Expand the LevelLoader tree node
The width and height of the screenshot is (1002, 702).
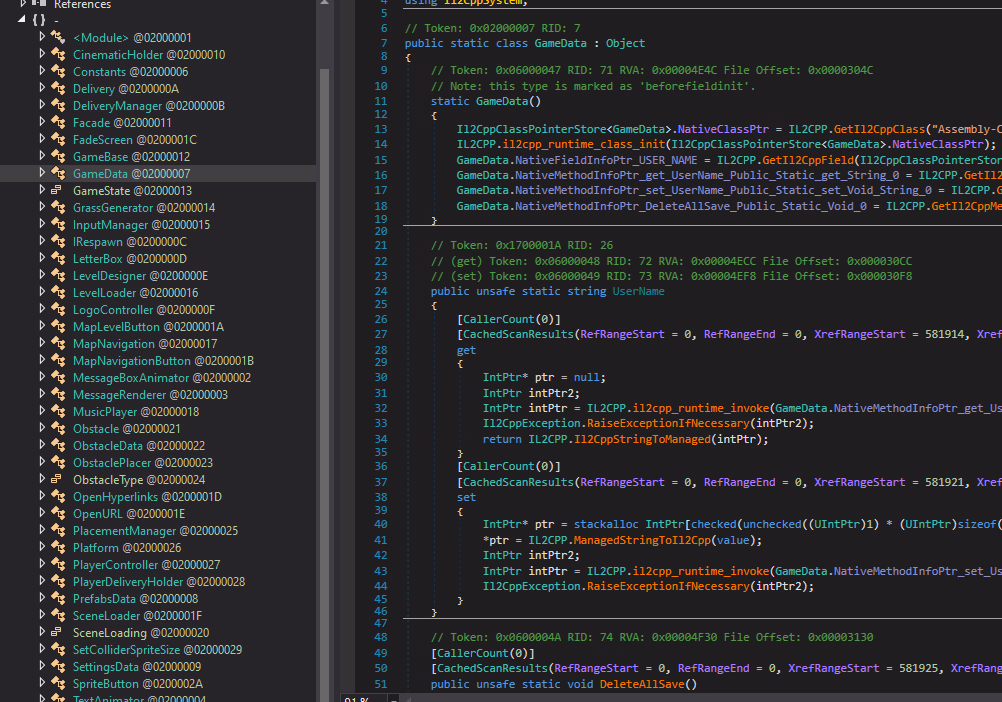(x=42, y=293)
